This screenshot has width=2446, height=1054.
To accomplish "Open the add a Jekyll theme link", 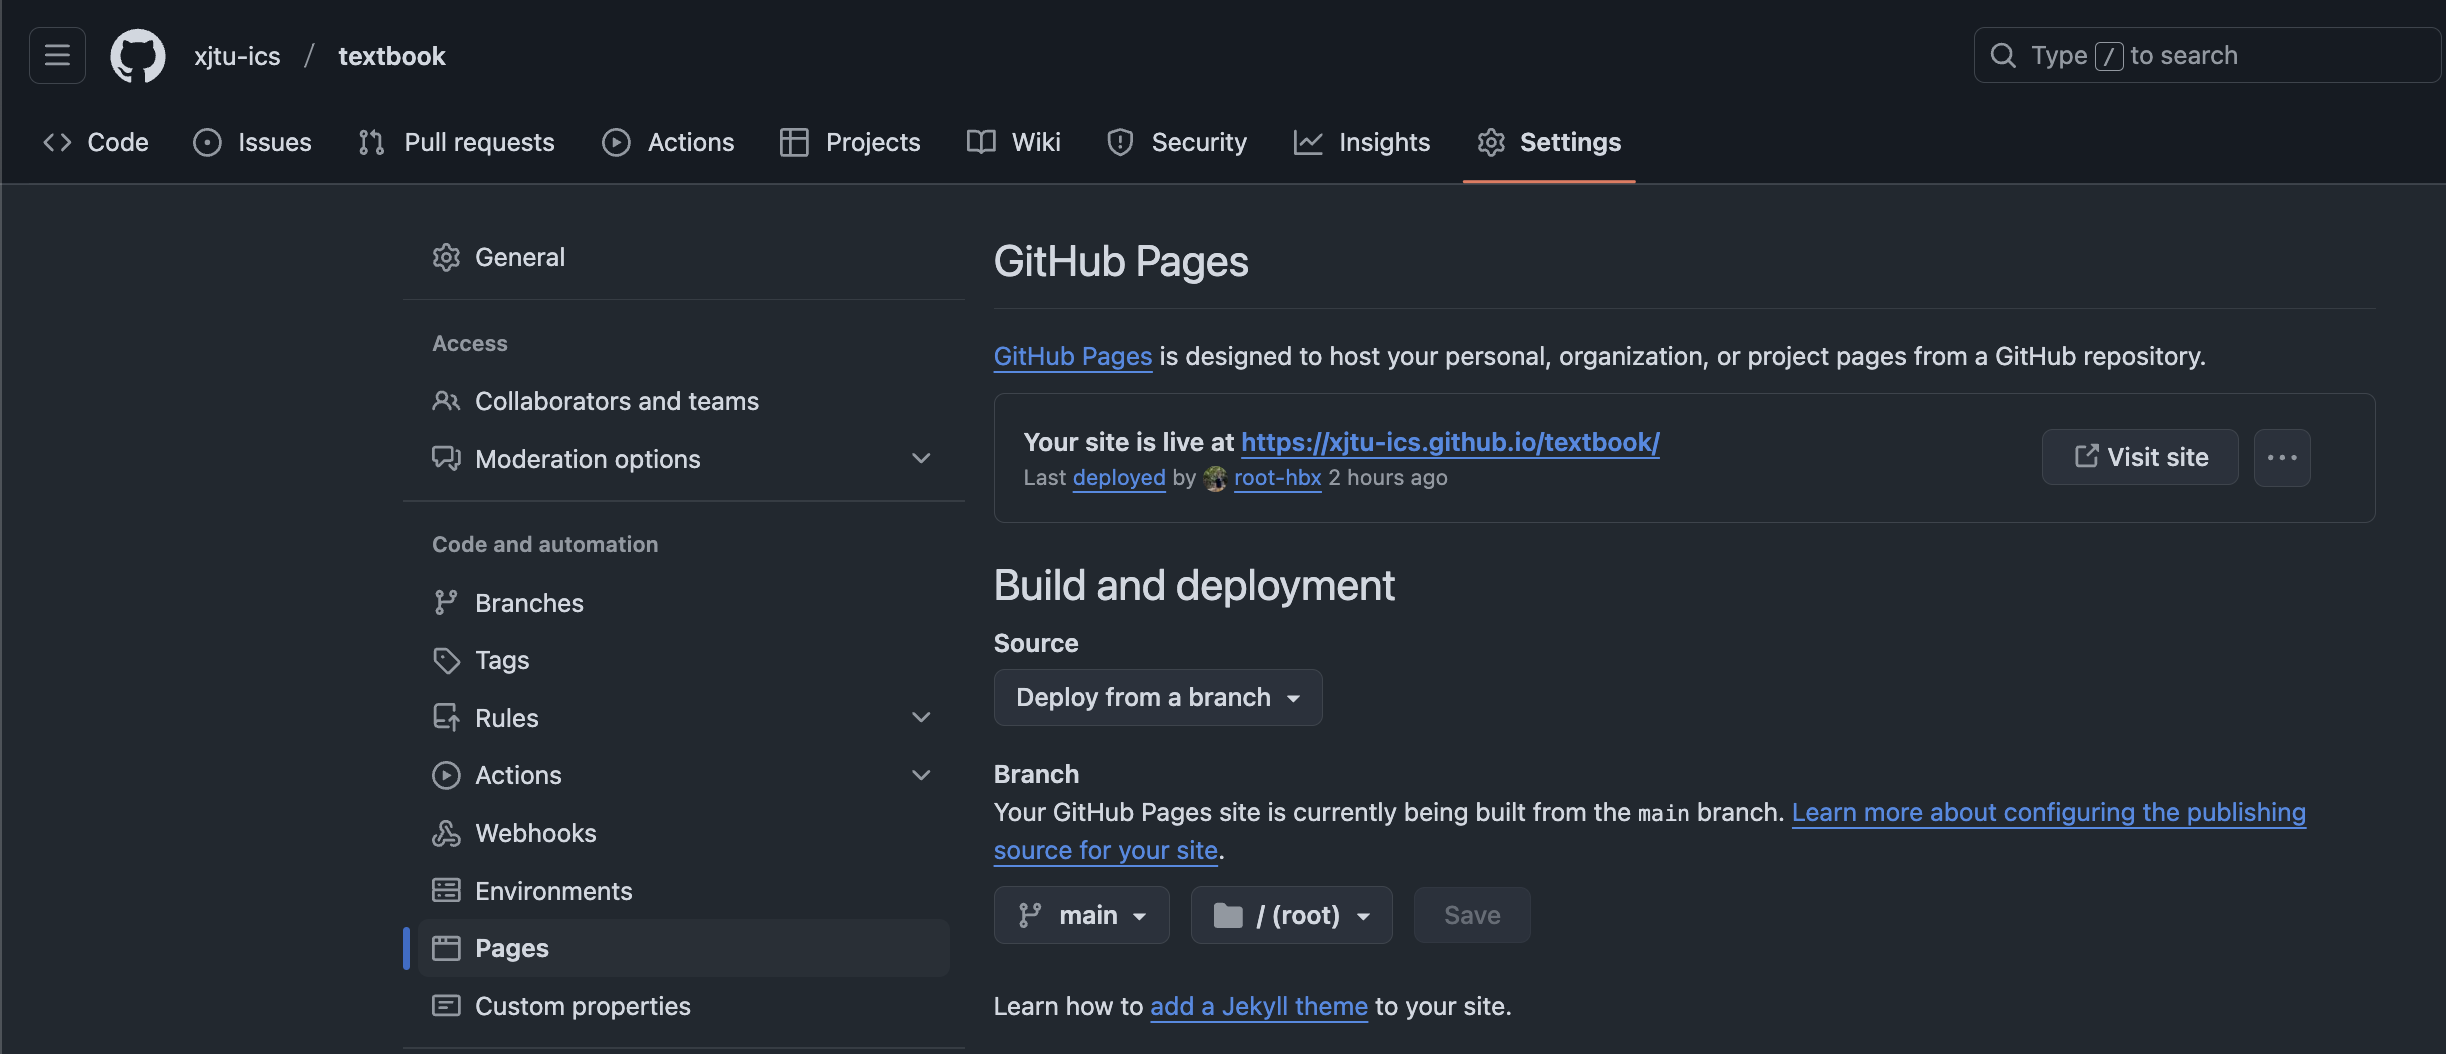I will [x=1258, y=1007].
